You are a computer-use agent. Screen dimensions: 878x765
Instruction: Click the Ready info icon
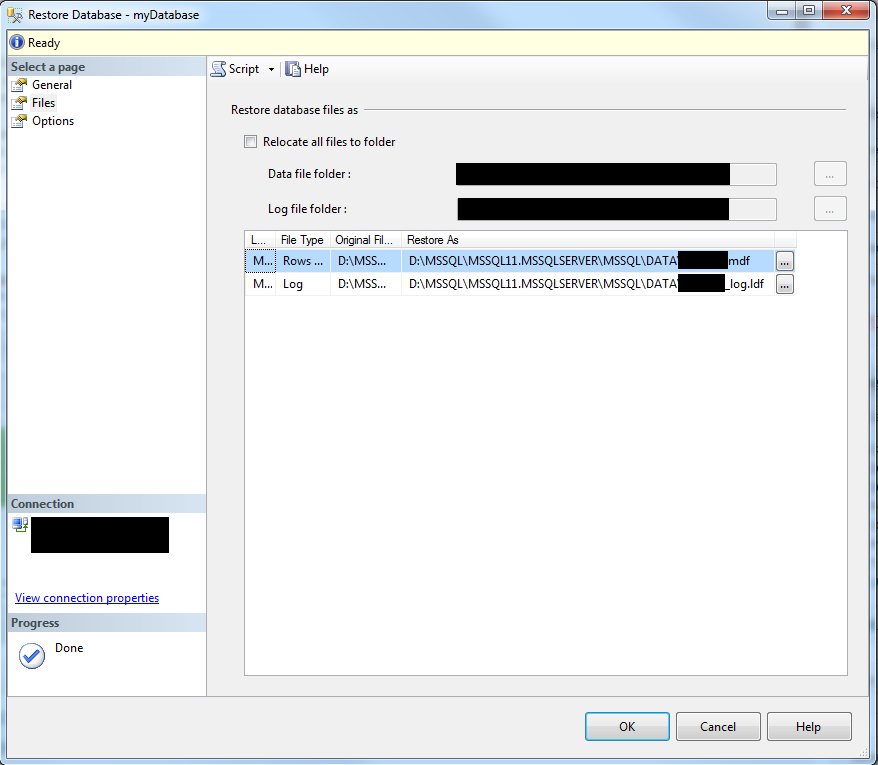coord(17,43)
